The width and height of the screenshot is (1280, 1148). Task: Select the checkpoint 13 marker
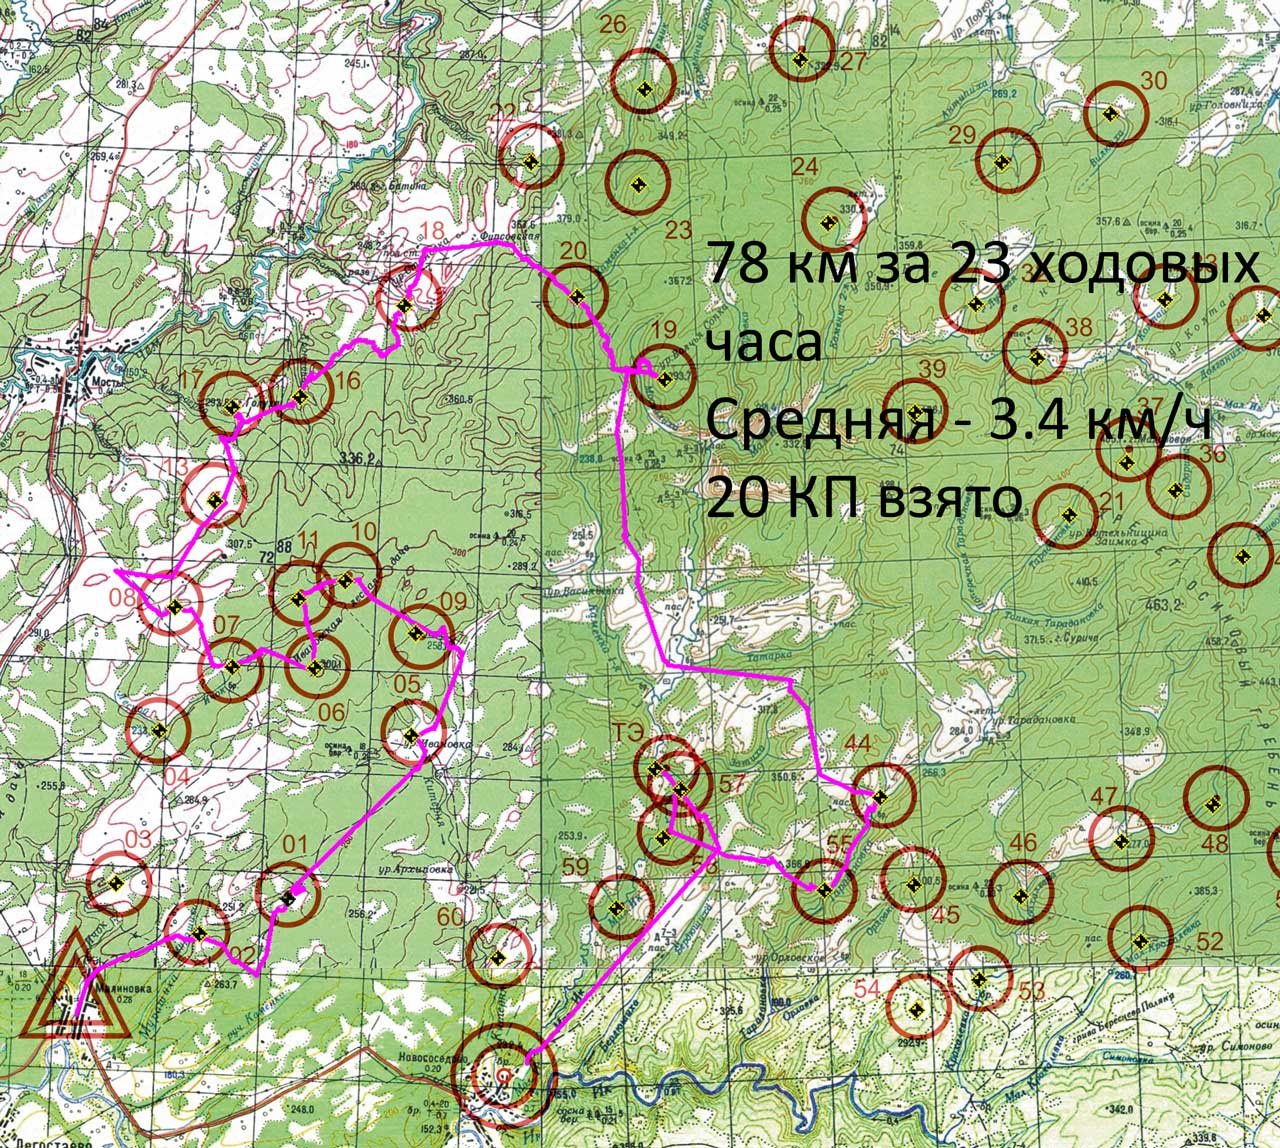[x=214, y=500]
